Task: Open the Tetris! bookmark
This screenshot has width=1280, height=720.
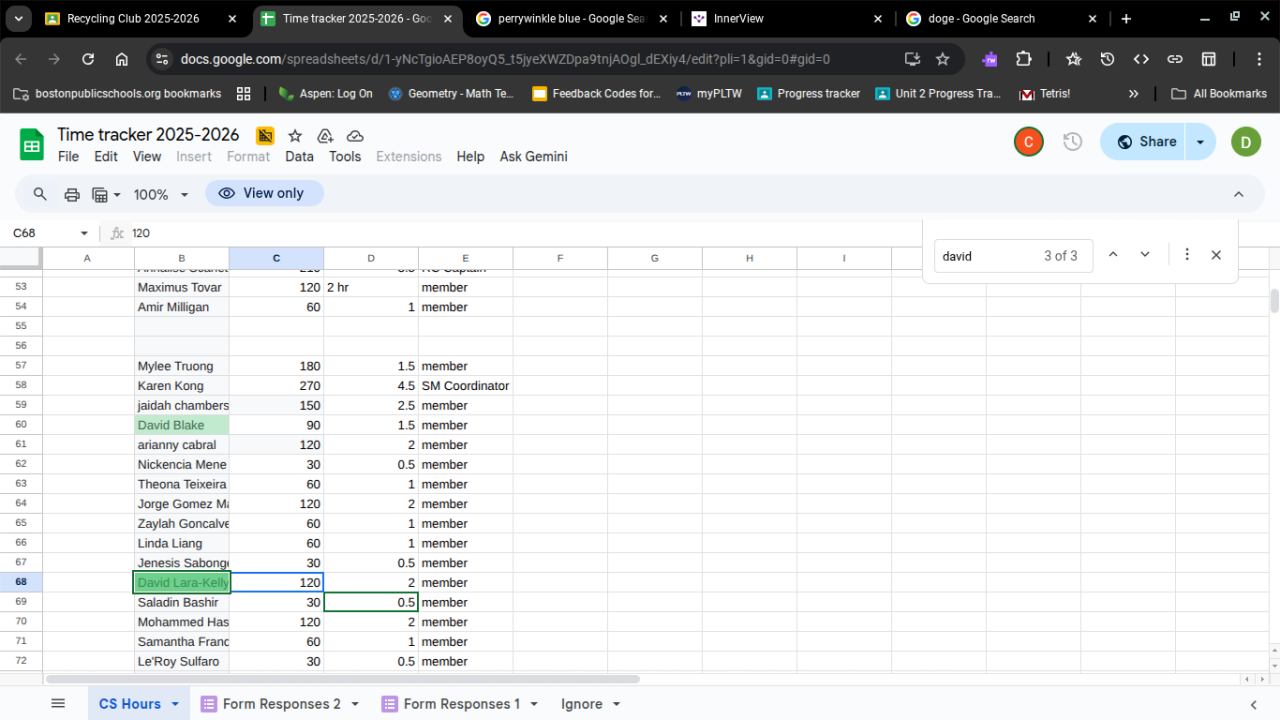Action: (x=1045, y=94)
